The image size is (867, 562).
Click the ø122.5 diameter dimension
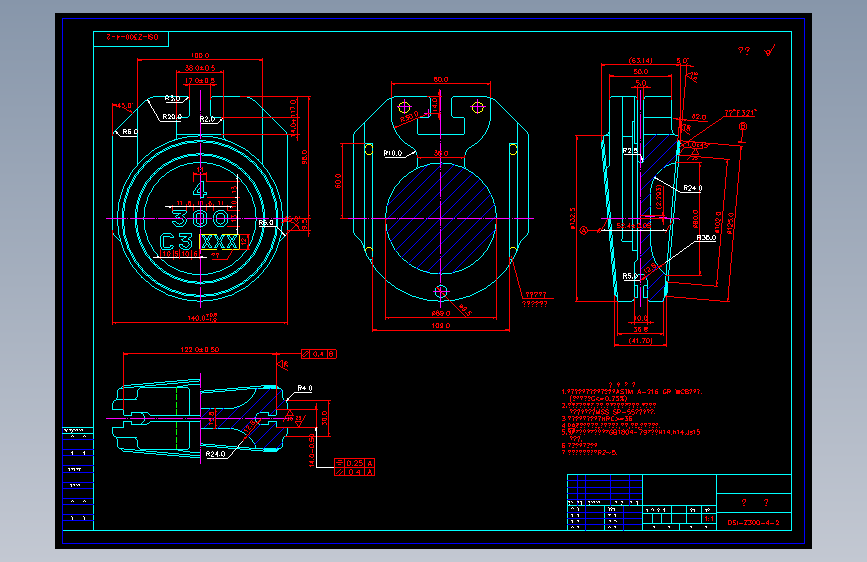click(572, 218)
